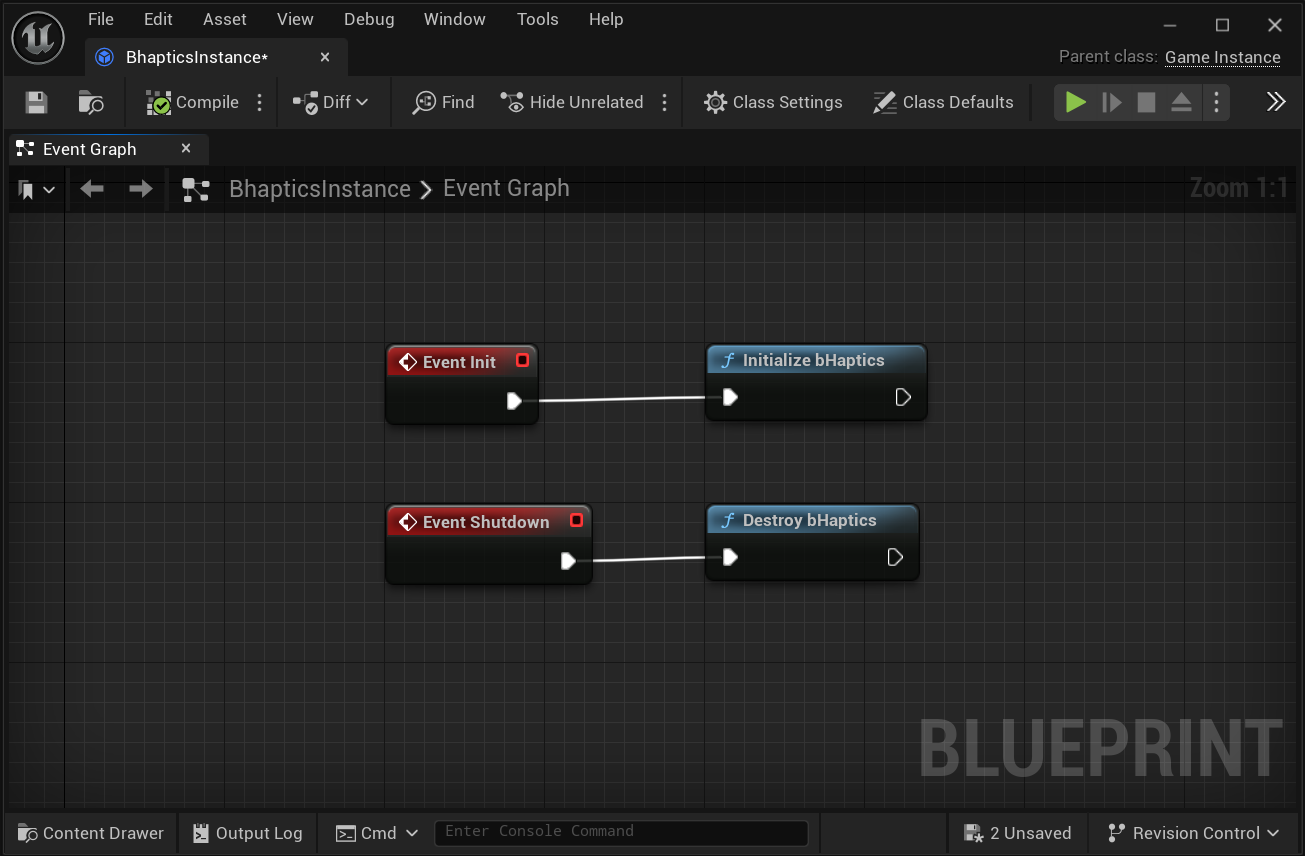Navigate forward in graph history

pos(141,189)
